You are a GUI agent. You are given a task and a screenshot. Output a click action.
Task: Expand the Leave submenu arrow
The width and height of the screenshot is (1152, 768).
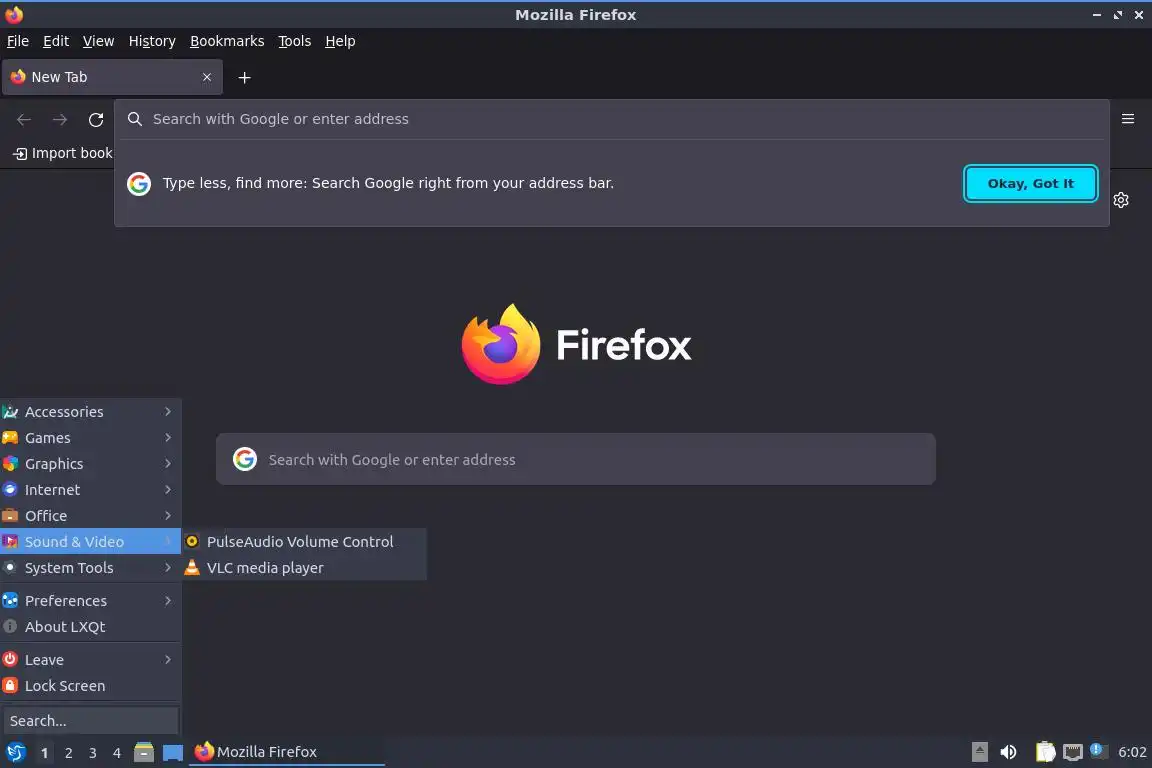[x=168, y=659]
